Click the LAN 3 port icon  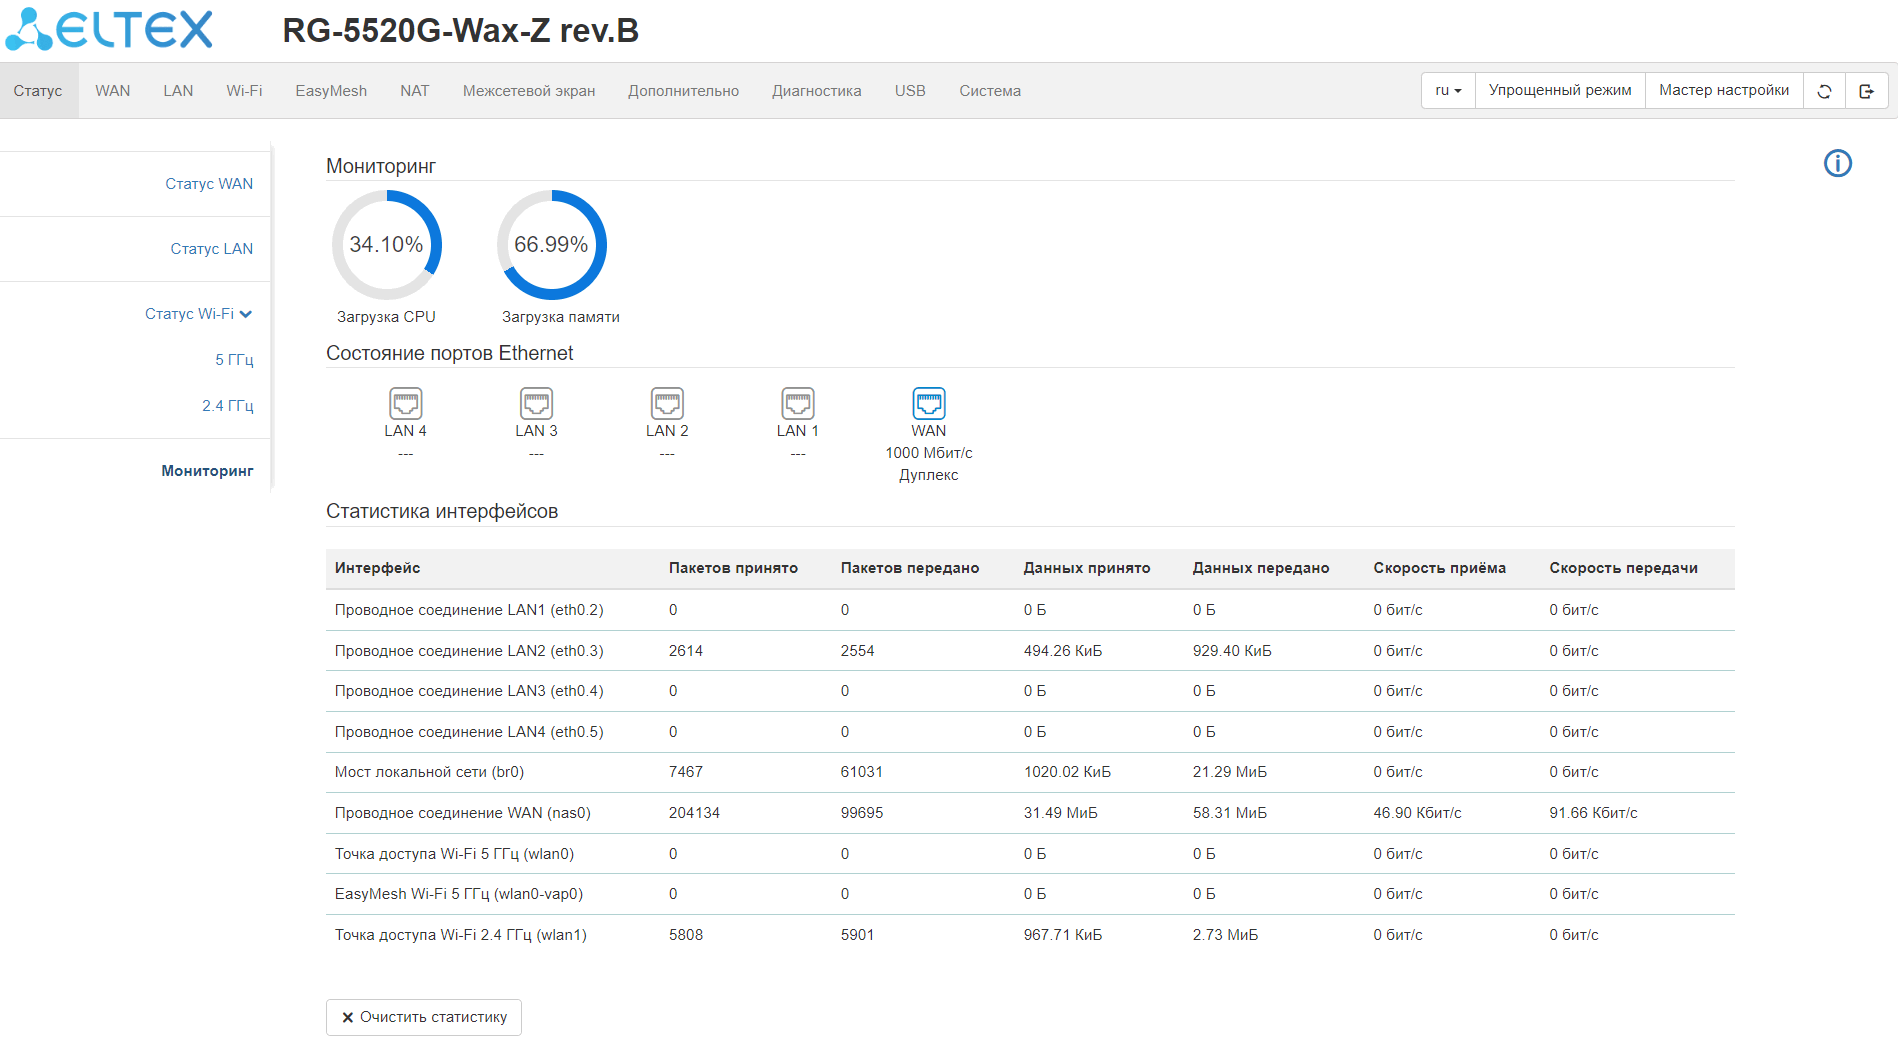point(536,403)
